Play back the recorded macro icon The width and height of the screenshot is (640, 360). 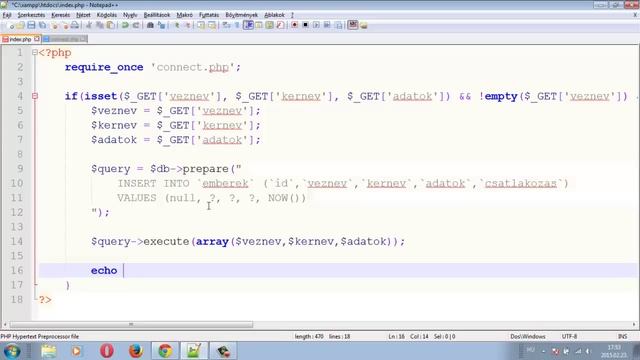[316, 25]
